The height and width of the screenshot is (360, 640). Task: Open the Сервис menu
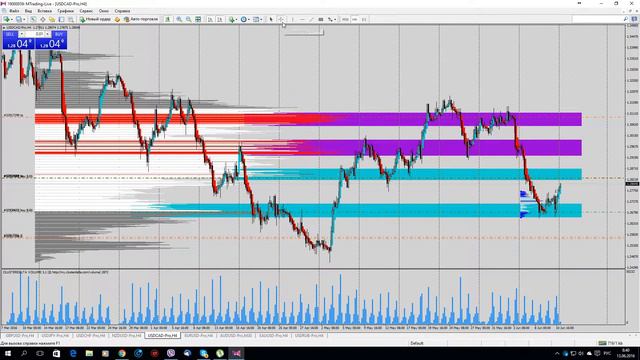[86, 11]
